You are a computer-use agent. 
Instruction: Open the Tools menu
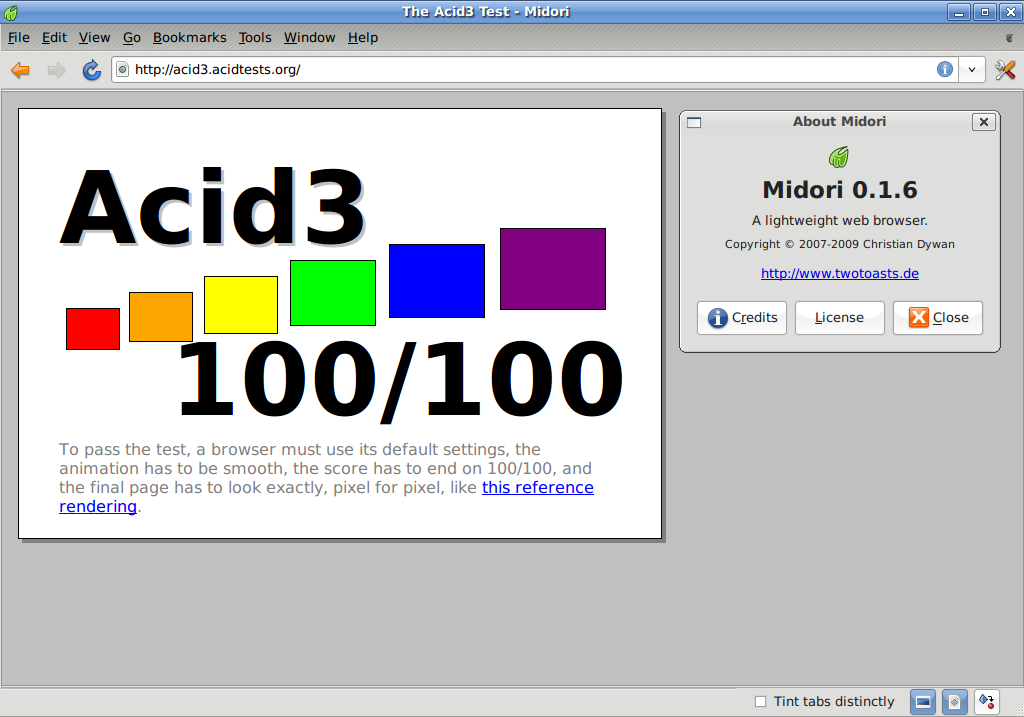point(255,38)
